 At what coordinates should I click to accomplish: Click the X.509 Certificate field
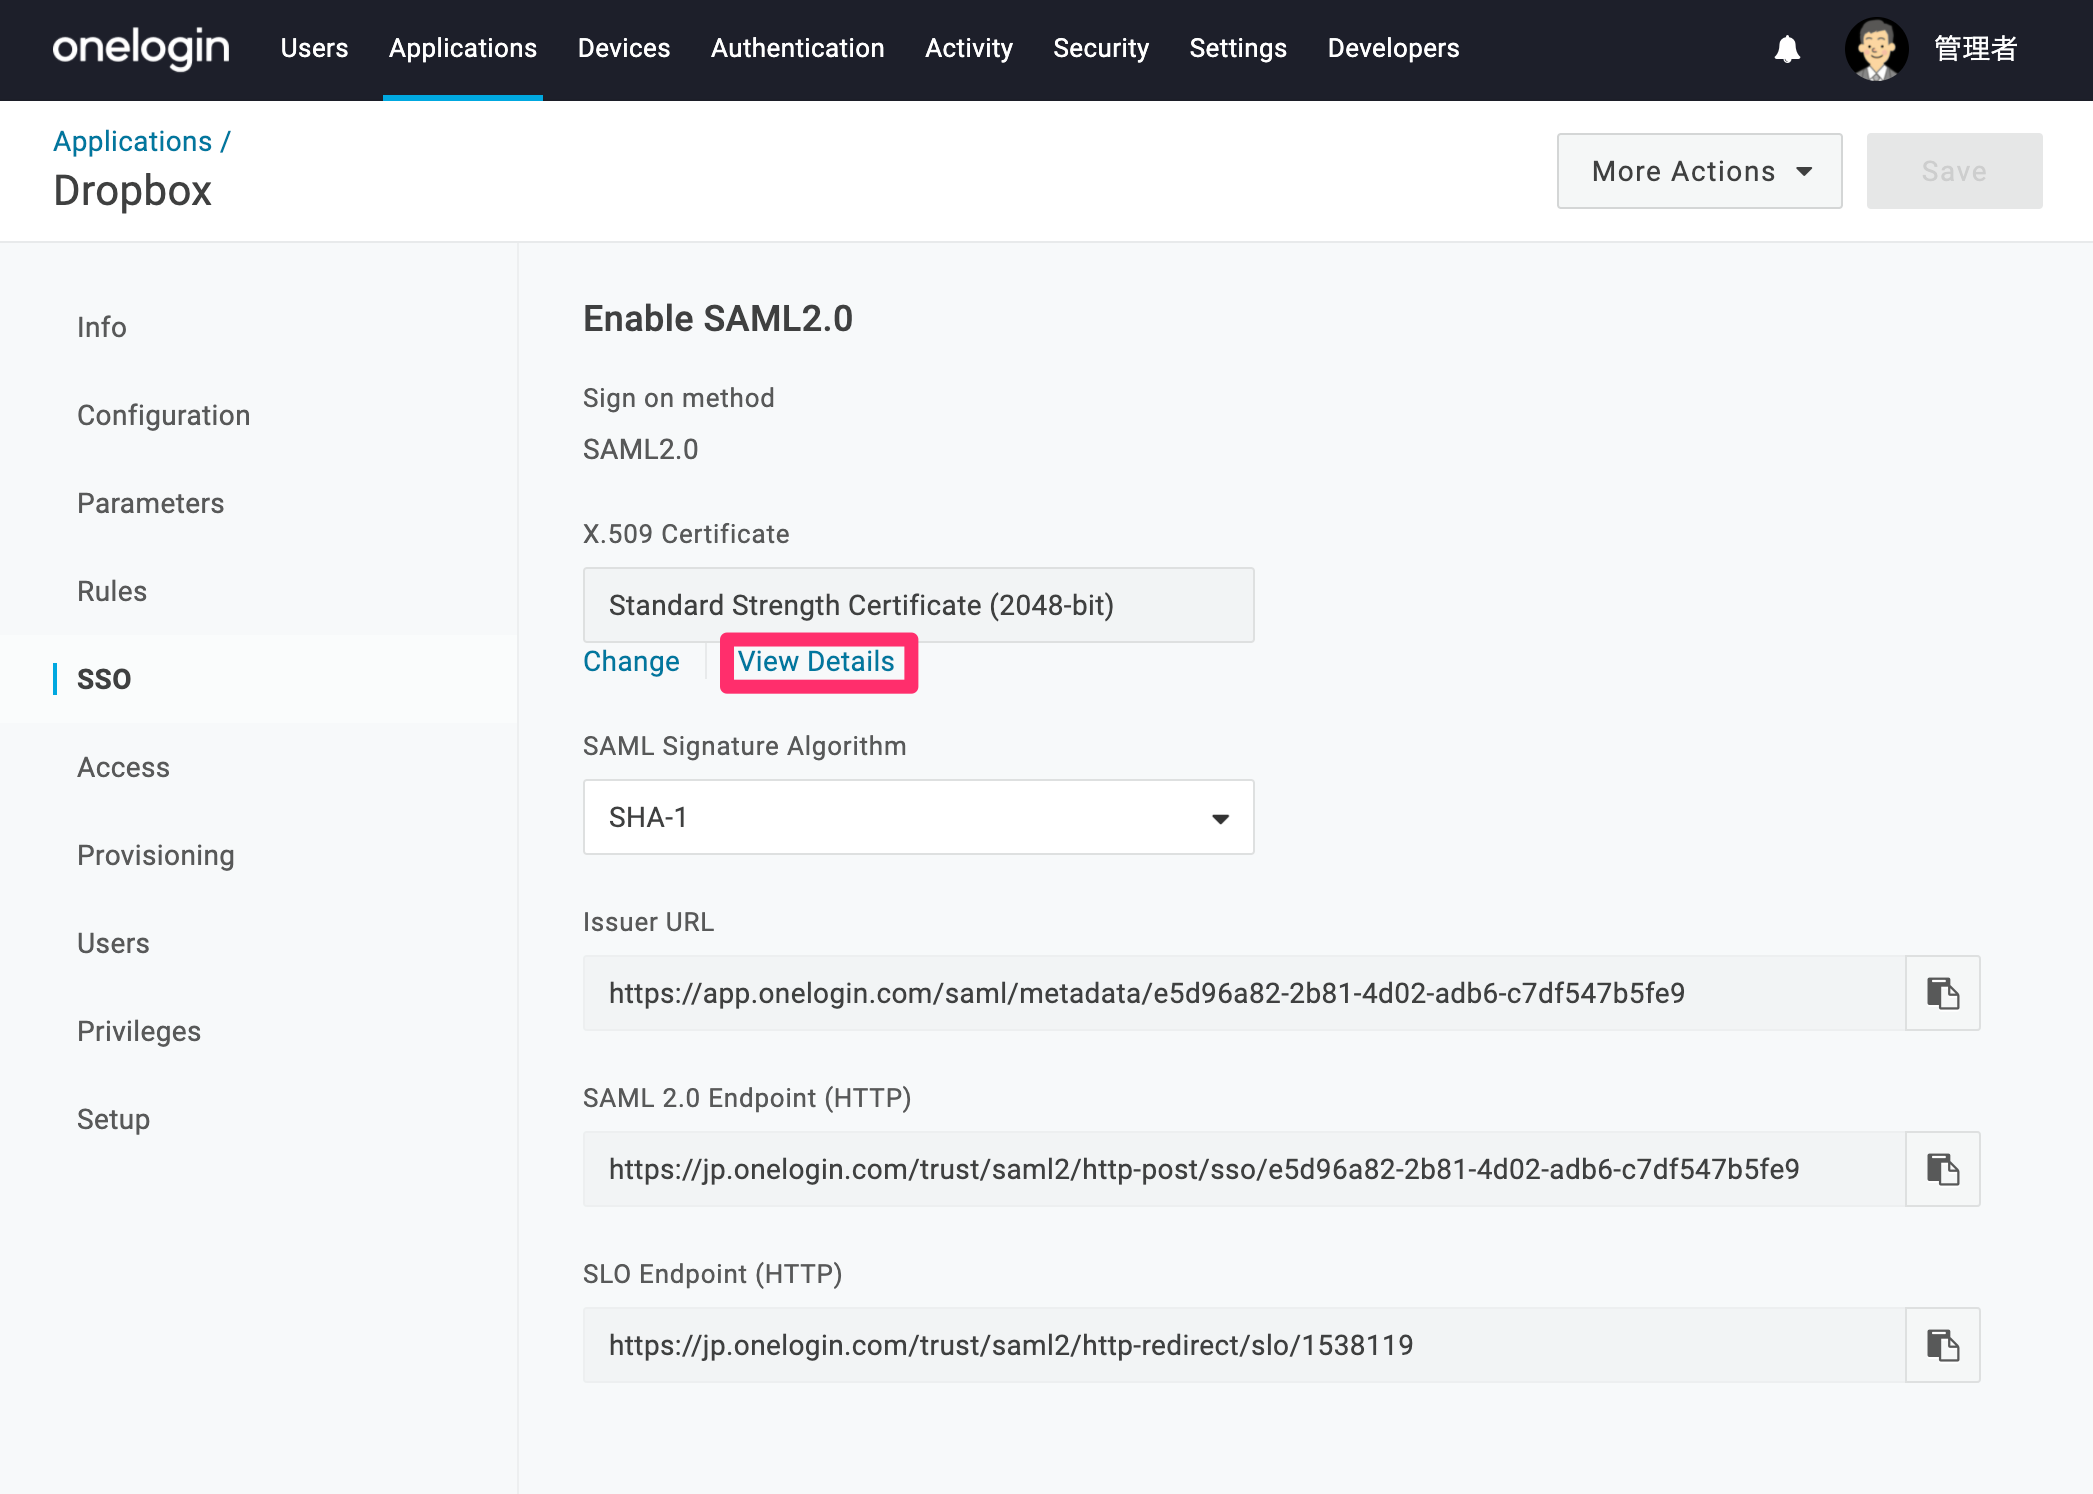918,605
